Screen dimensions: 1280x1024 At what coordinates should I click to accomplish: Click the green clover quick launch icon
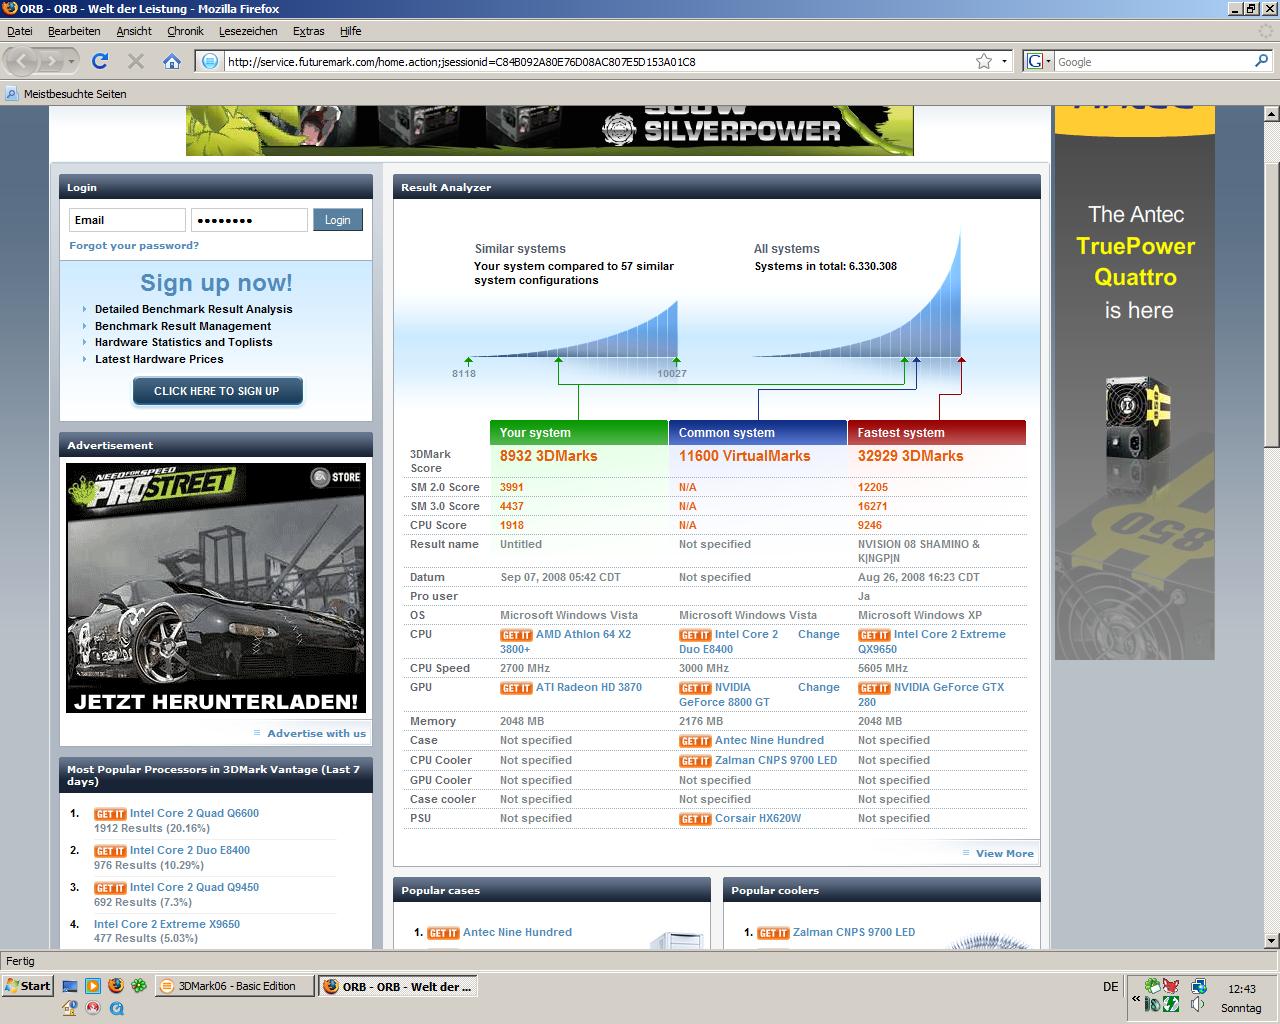coord(139,986)
